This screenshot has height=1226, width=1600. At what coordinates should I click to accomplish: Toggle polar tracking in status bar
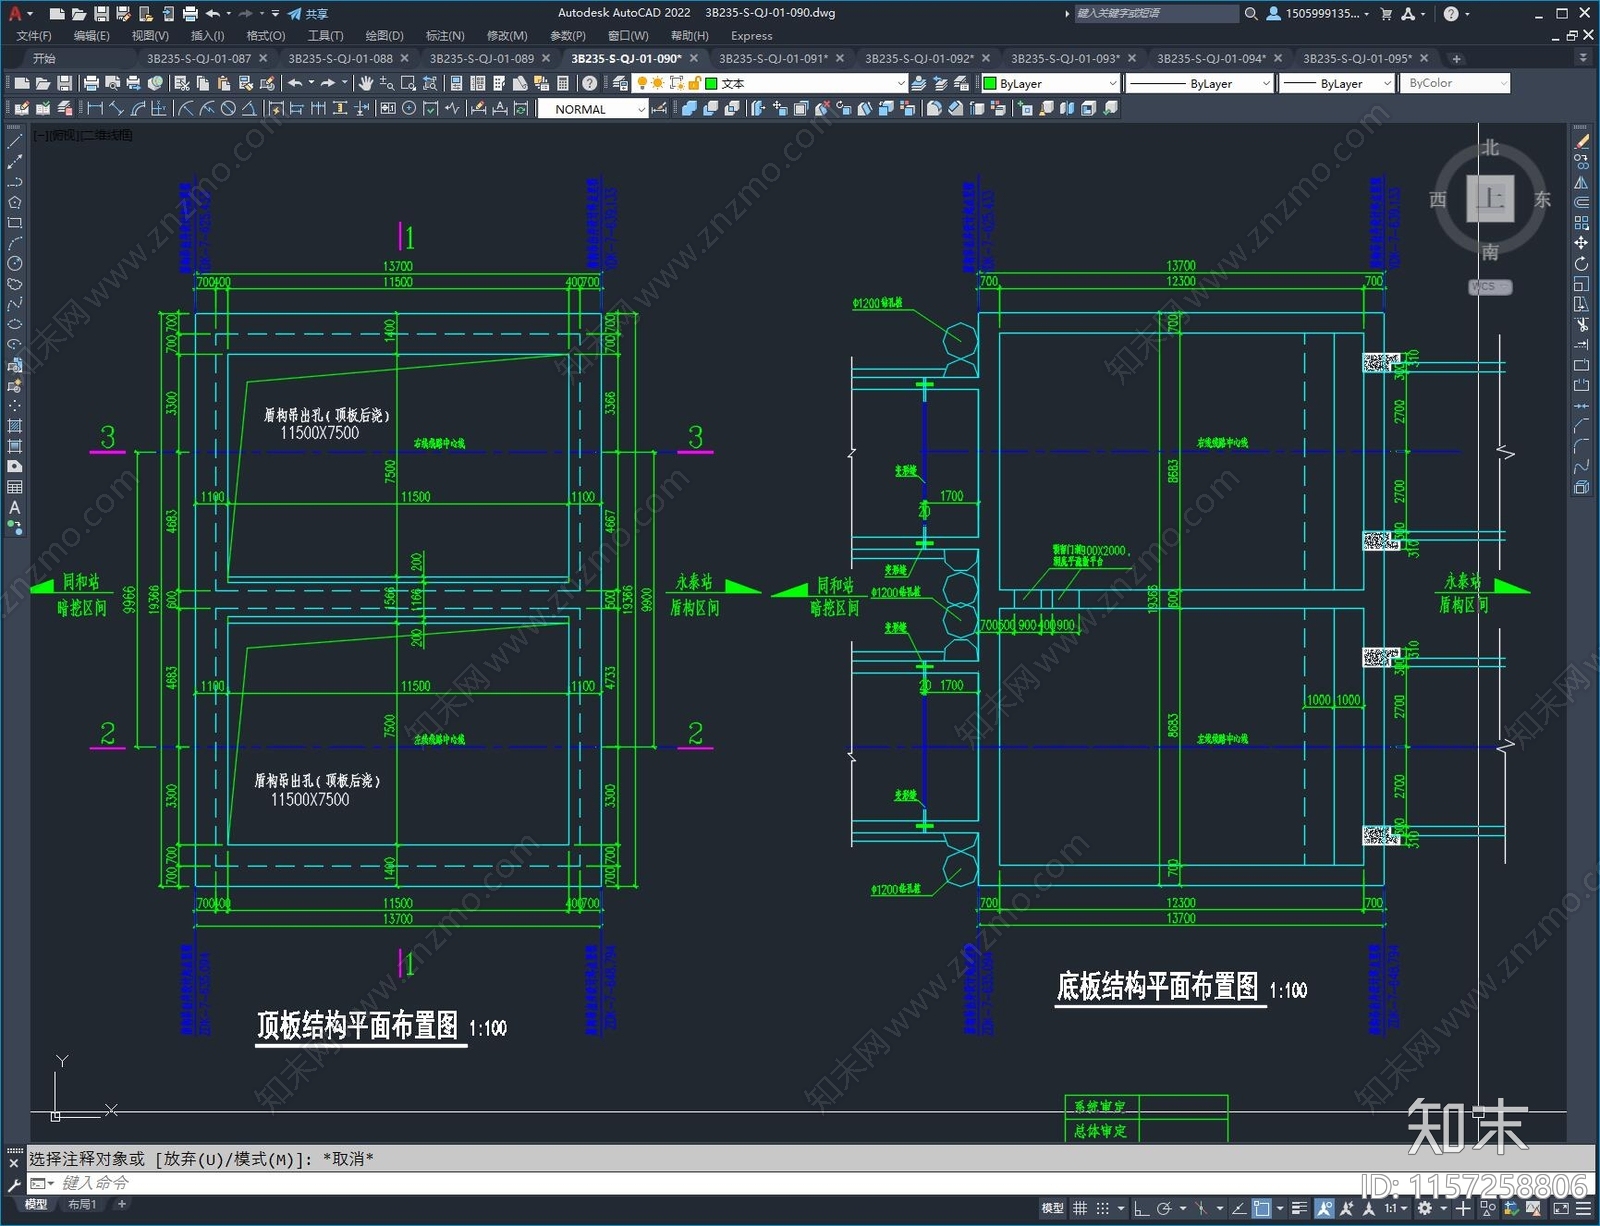click(1164, 1208)
